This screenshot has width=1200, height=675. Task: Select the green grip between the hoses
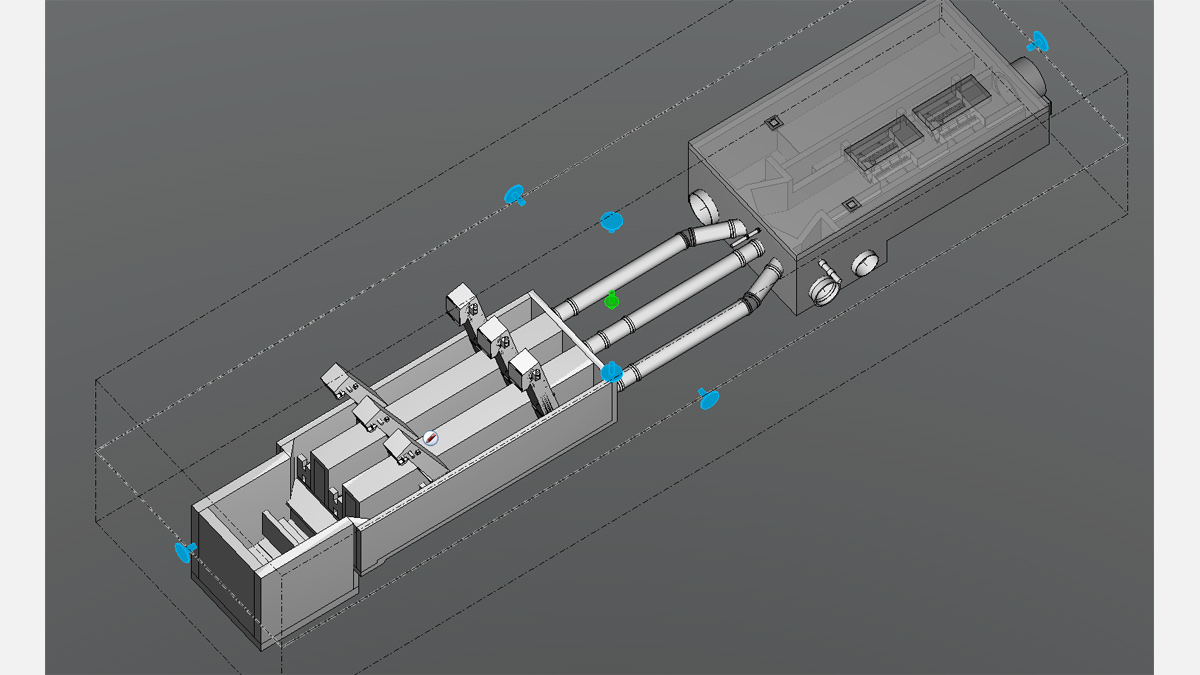612,299
